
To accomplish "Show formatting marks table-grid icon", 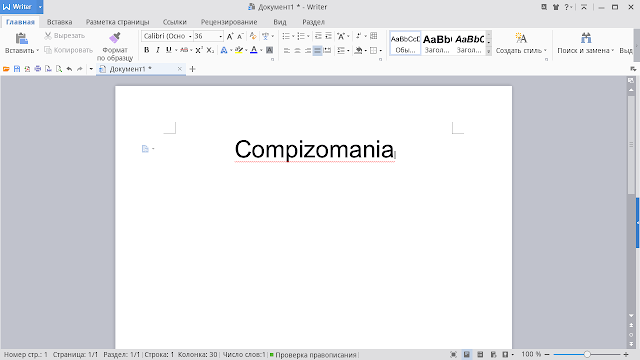I will (373, 36).
